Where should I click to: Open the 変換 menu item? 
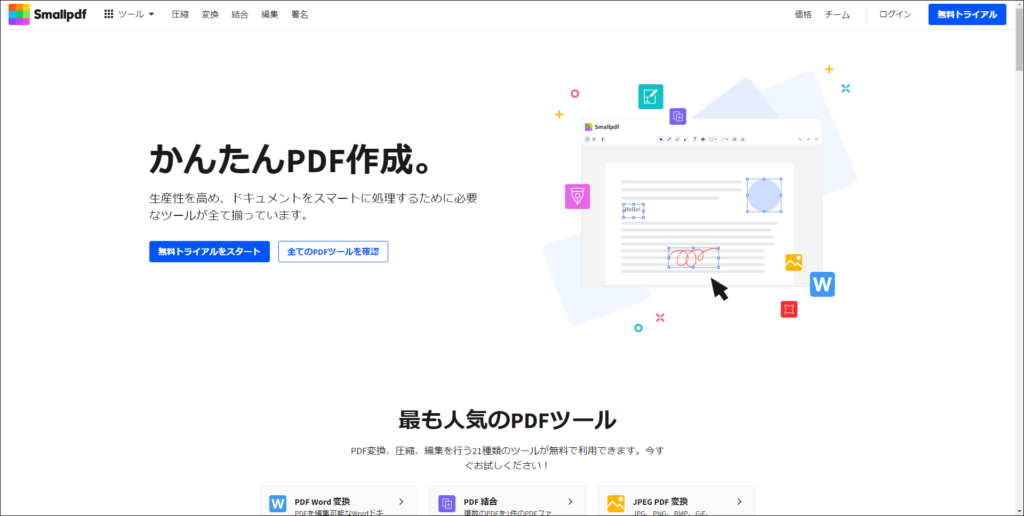[210, 14]
